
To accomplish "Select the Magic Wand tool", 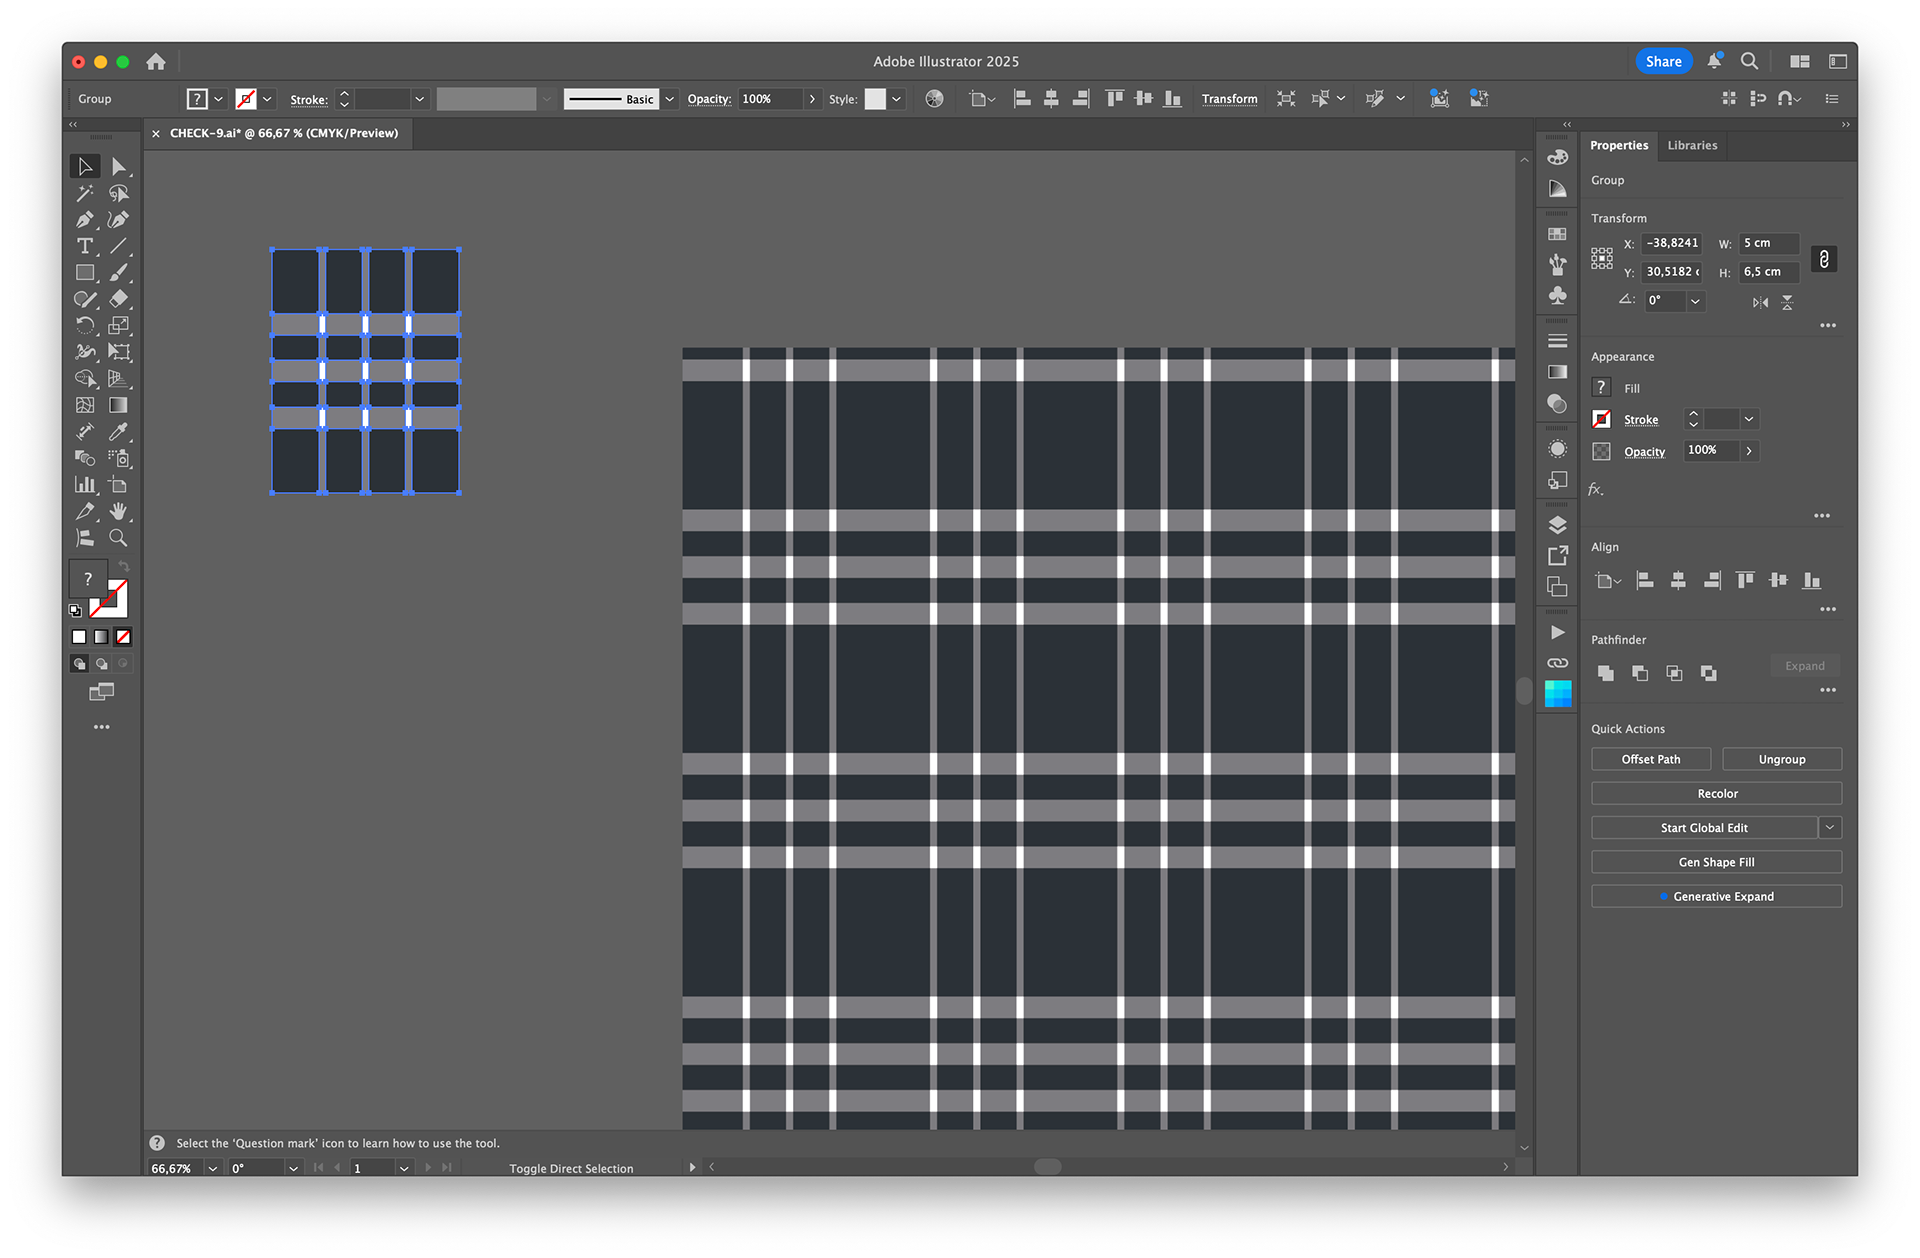I will click(85, 193).
